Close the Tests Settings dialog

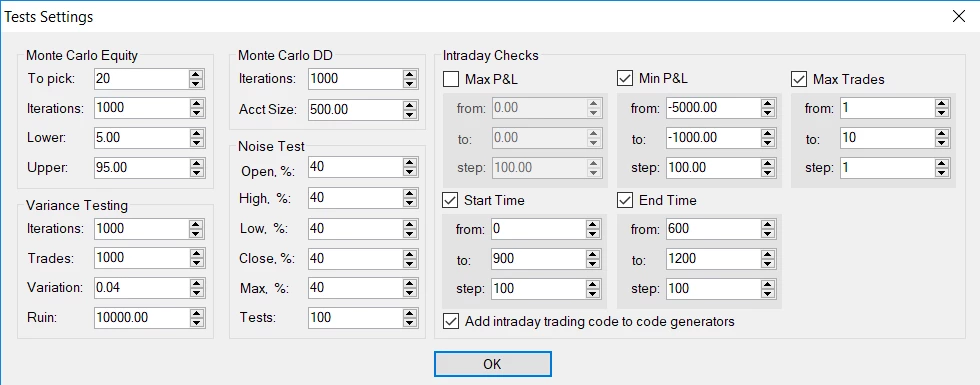click(x=959, y=16)
